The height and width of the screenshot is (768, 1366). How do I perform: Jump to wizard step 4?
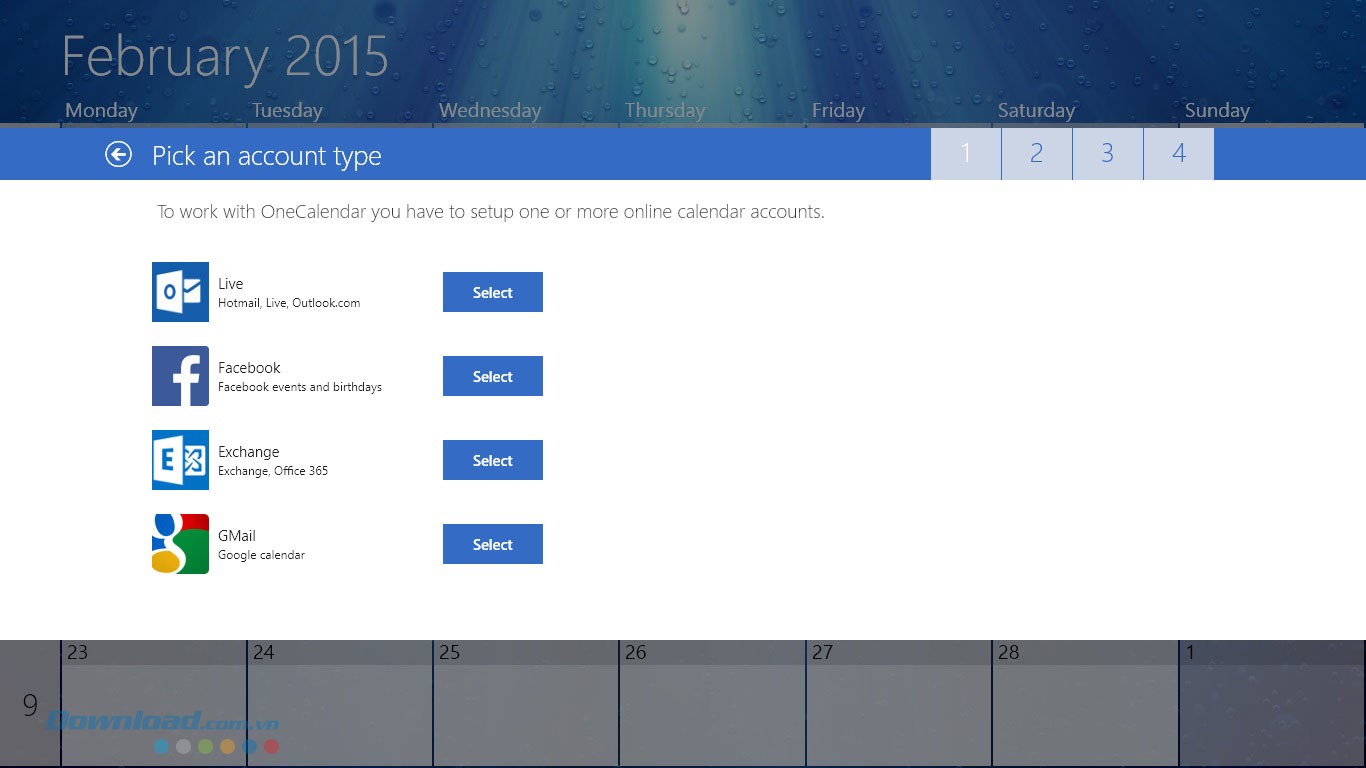(x=1179, y=154)
